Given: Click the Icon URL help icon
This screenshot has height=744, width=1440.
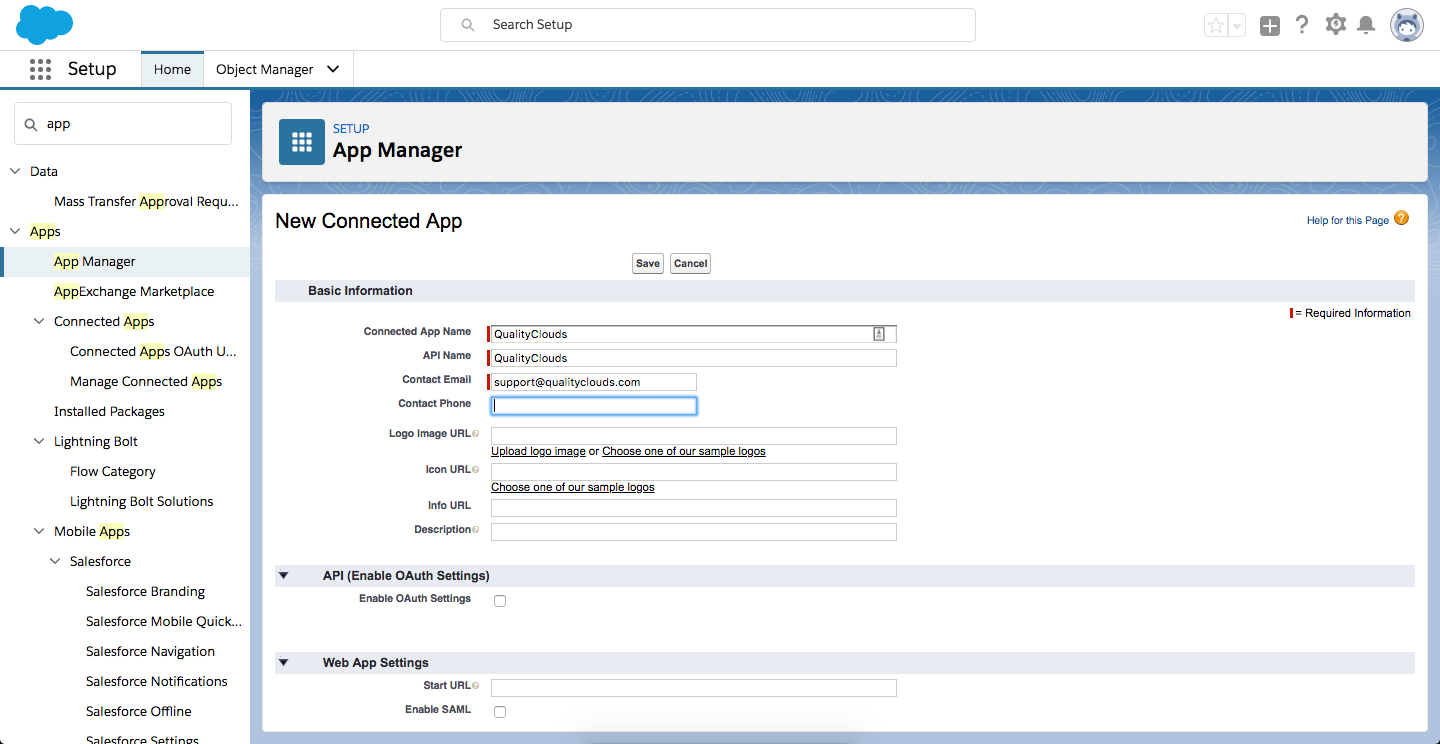Looking at the screenshot, I should pos(475,470).
